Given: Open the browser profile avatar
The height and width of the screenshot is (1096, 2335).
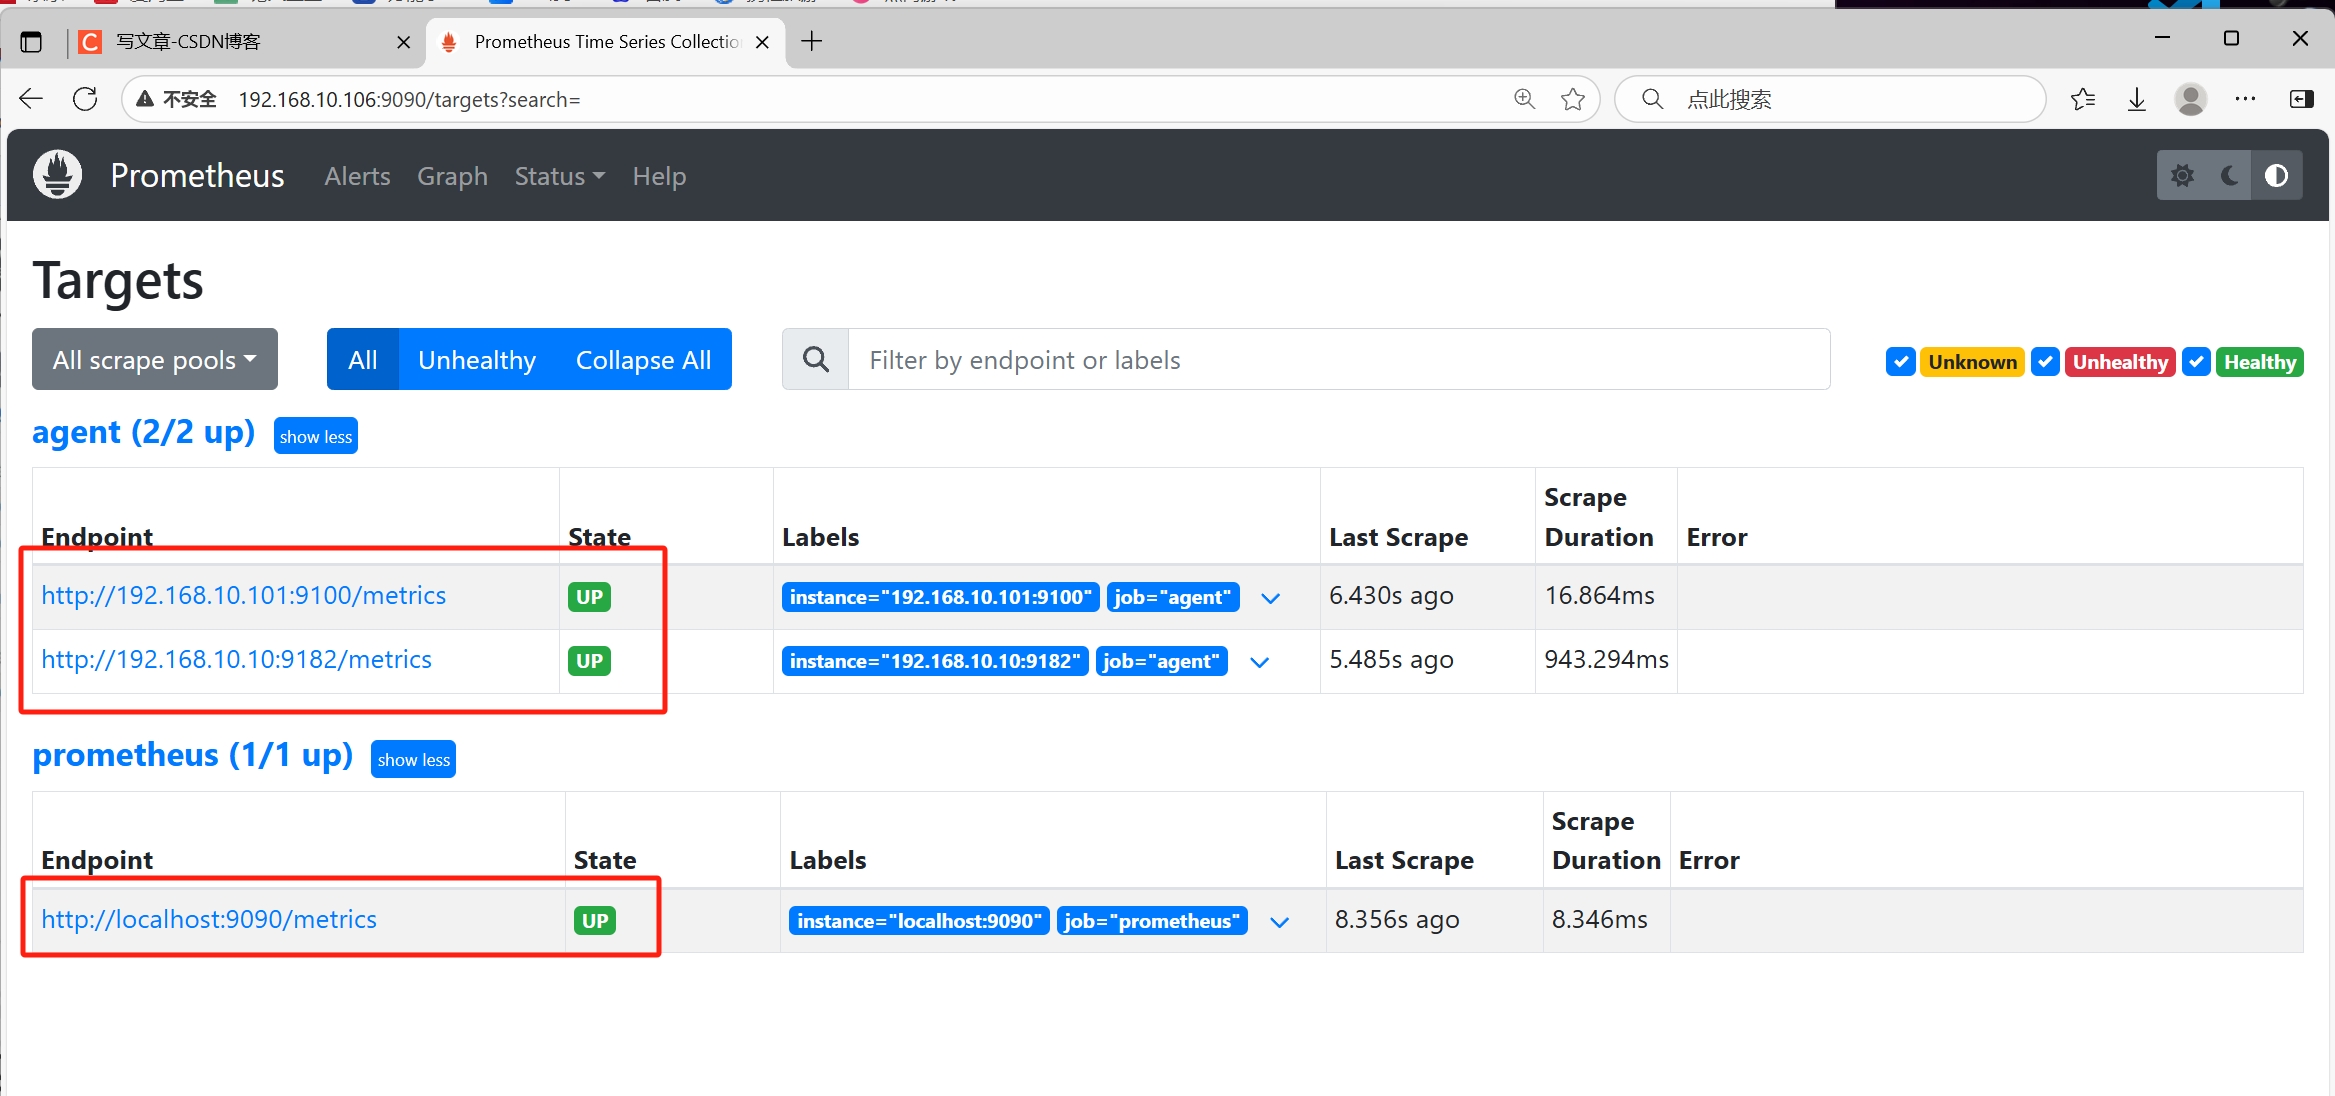Looking at the screenshot, I should 2190,99.
